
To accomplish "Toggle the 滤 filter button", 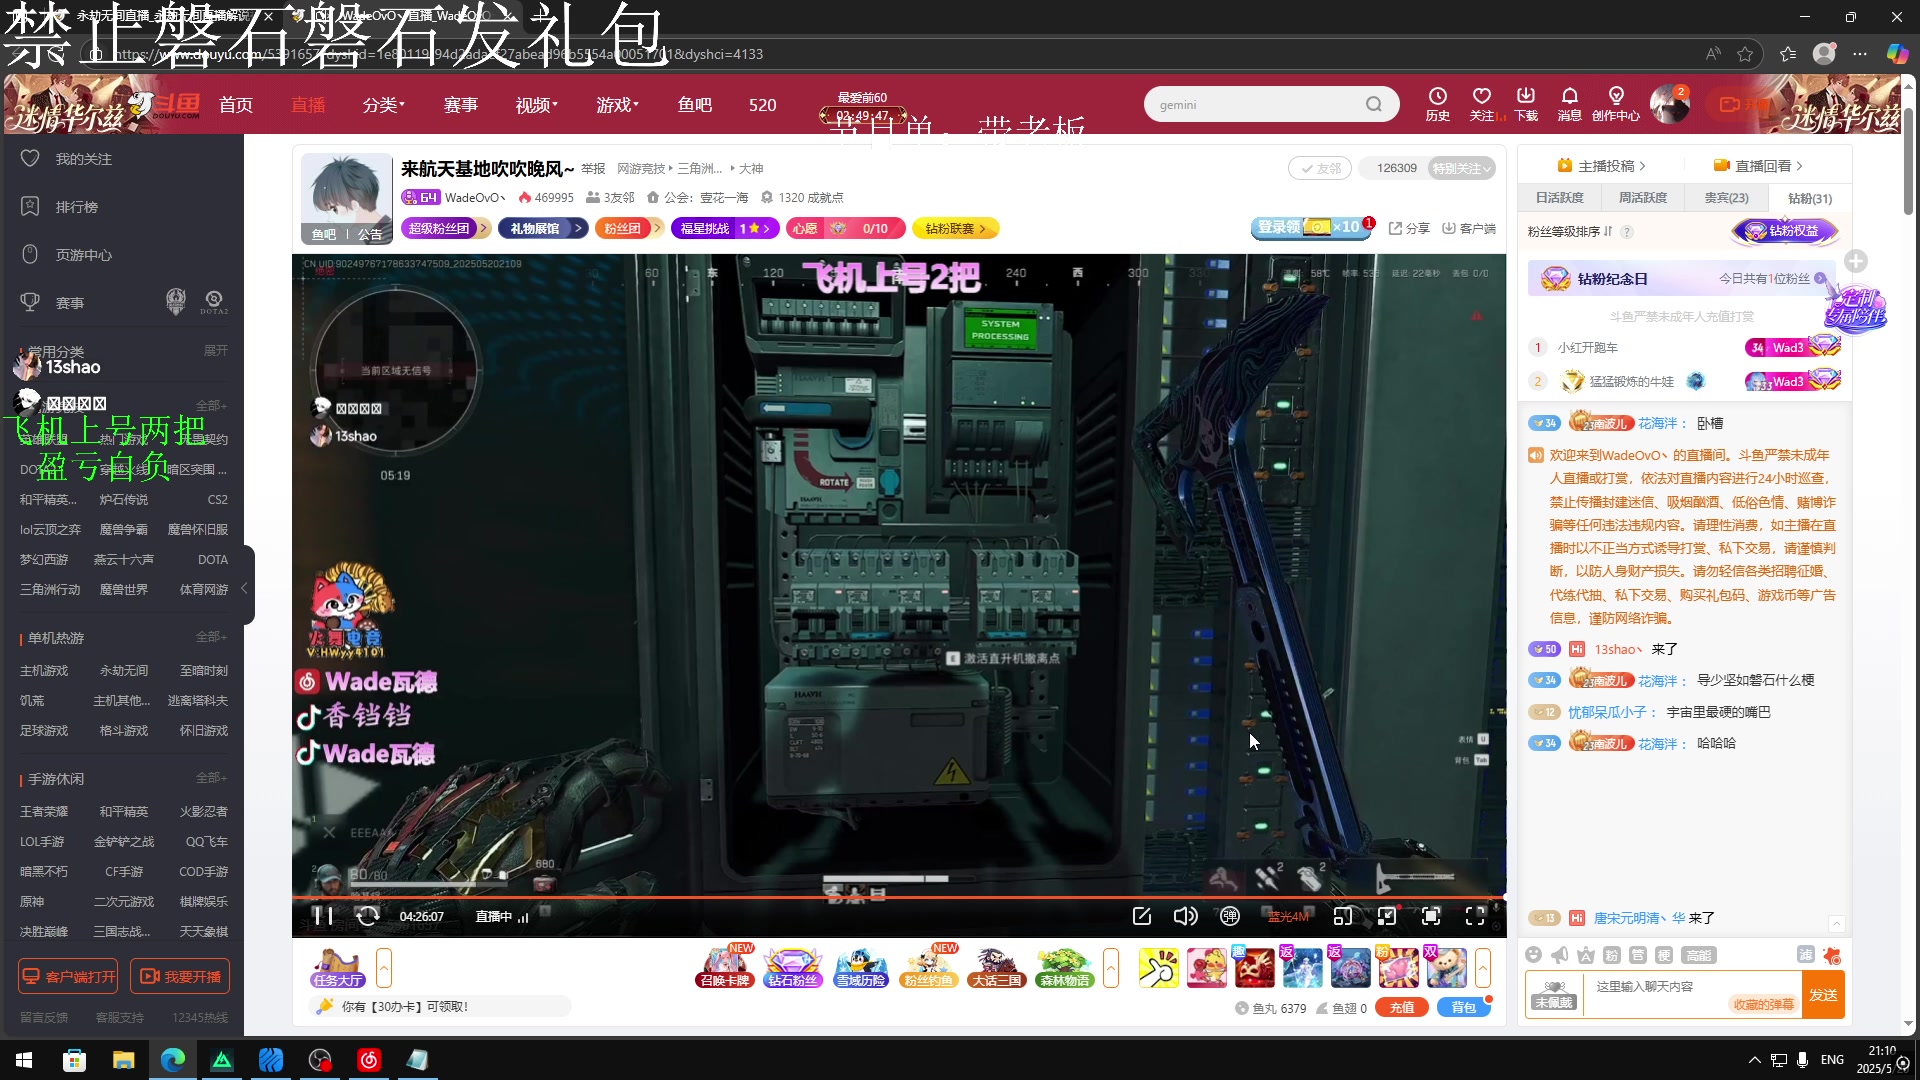I will click(x=1806, y=955).
